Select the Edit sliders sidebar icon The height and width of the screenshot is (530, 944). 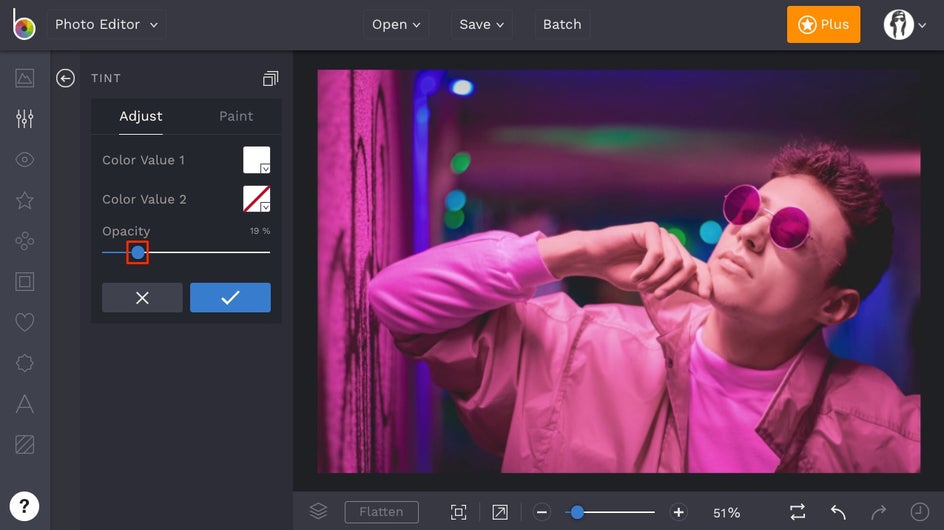coord(25,119)
